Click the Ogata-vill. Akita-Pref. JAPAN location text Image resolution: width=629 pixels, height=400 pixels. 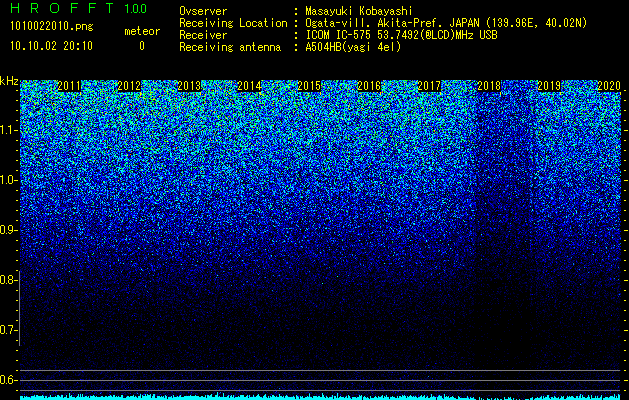(x=446, y=23)
